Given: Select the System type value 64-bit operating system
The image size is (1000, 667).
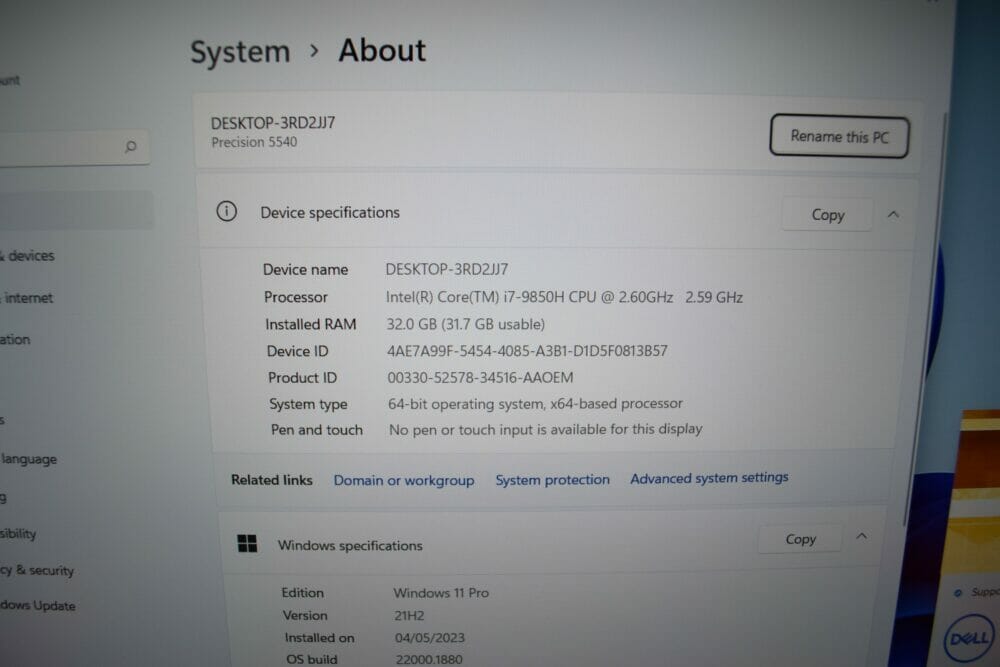Looking at the screenshot, I should [x=535, y=404].
